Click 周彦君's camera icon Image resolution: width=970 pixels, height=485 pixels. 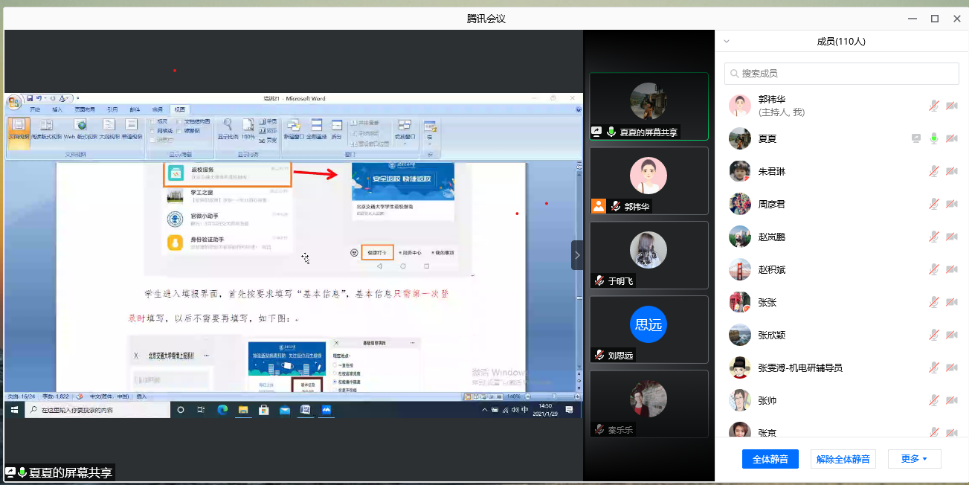pos(951,204)
